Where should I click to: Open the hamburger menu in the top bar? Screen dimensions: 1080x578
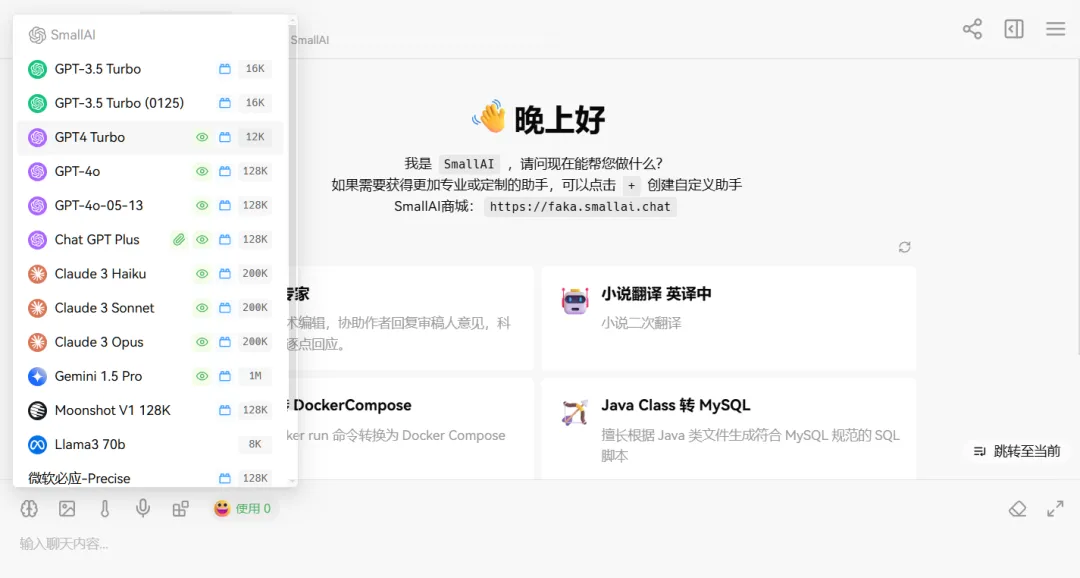1056,29
